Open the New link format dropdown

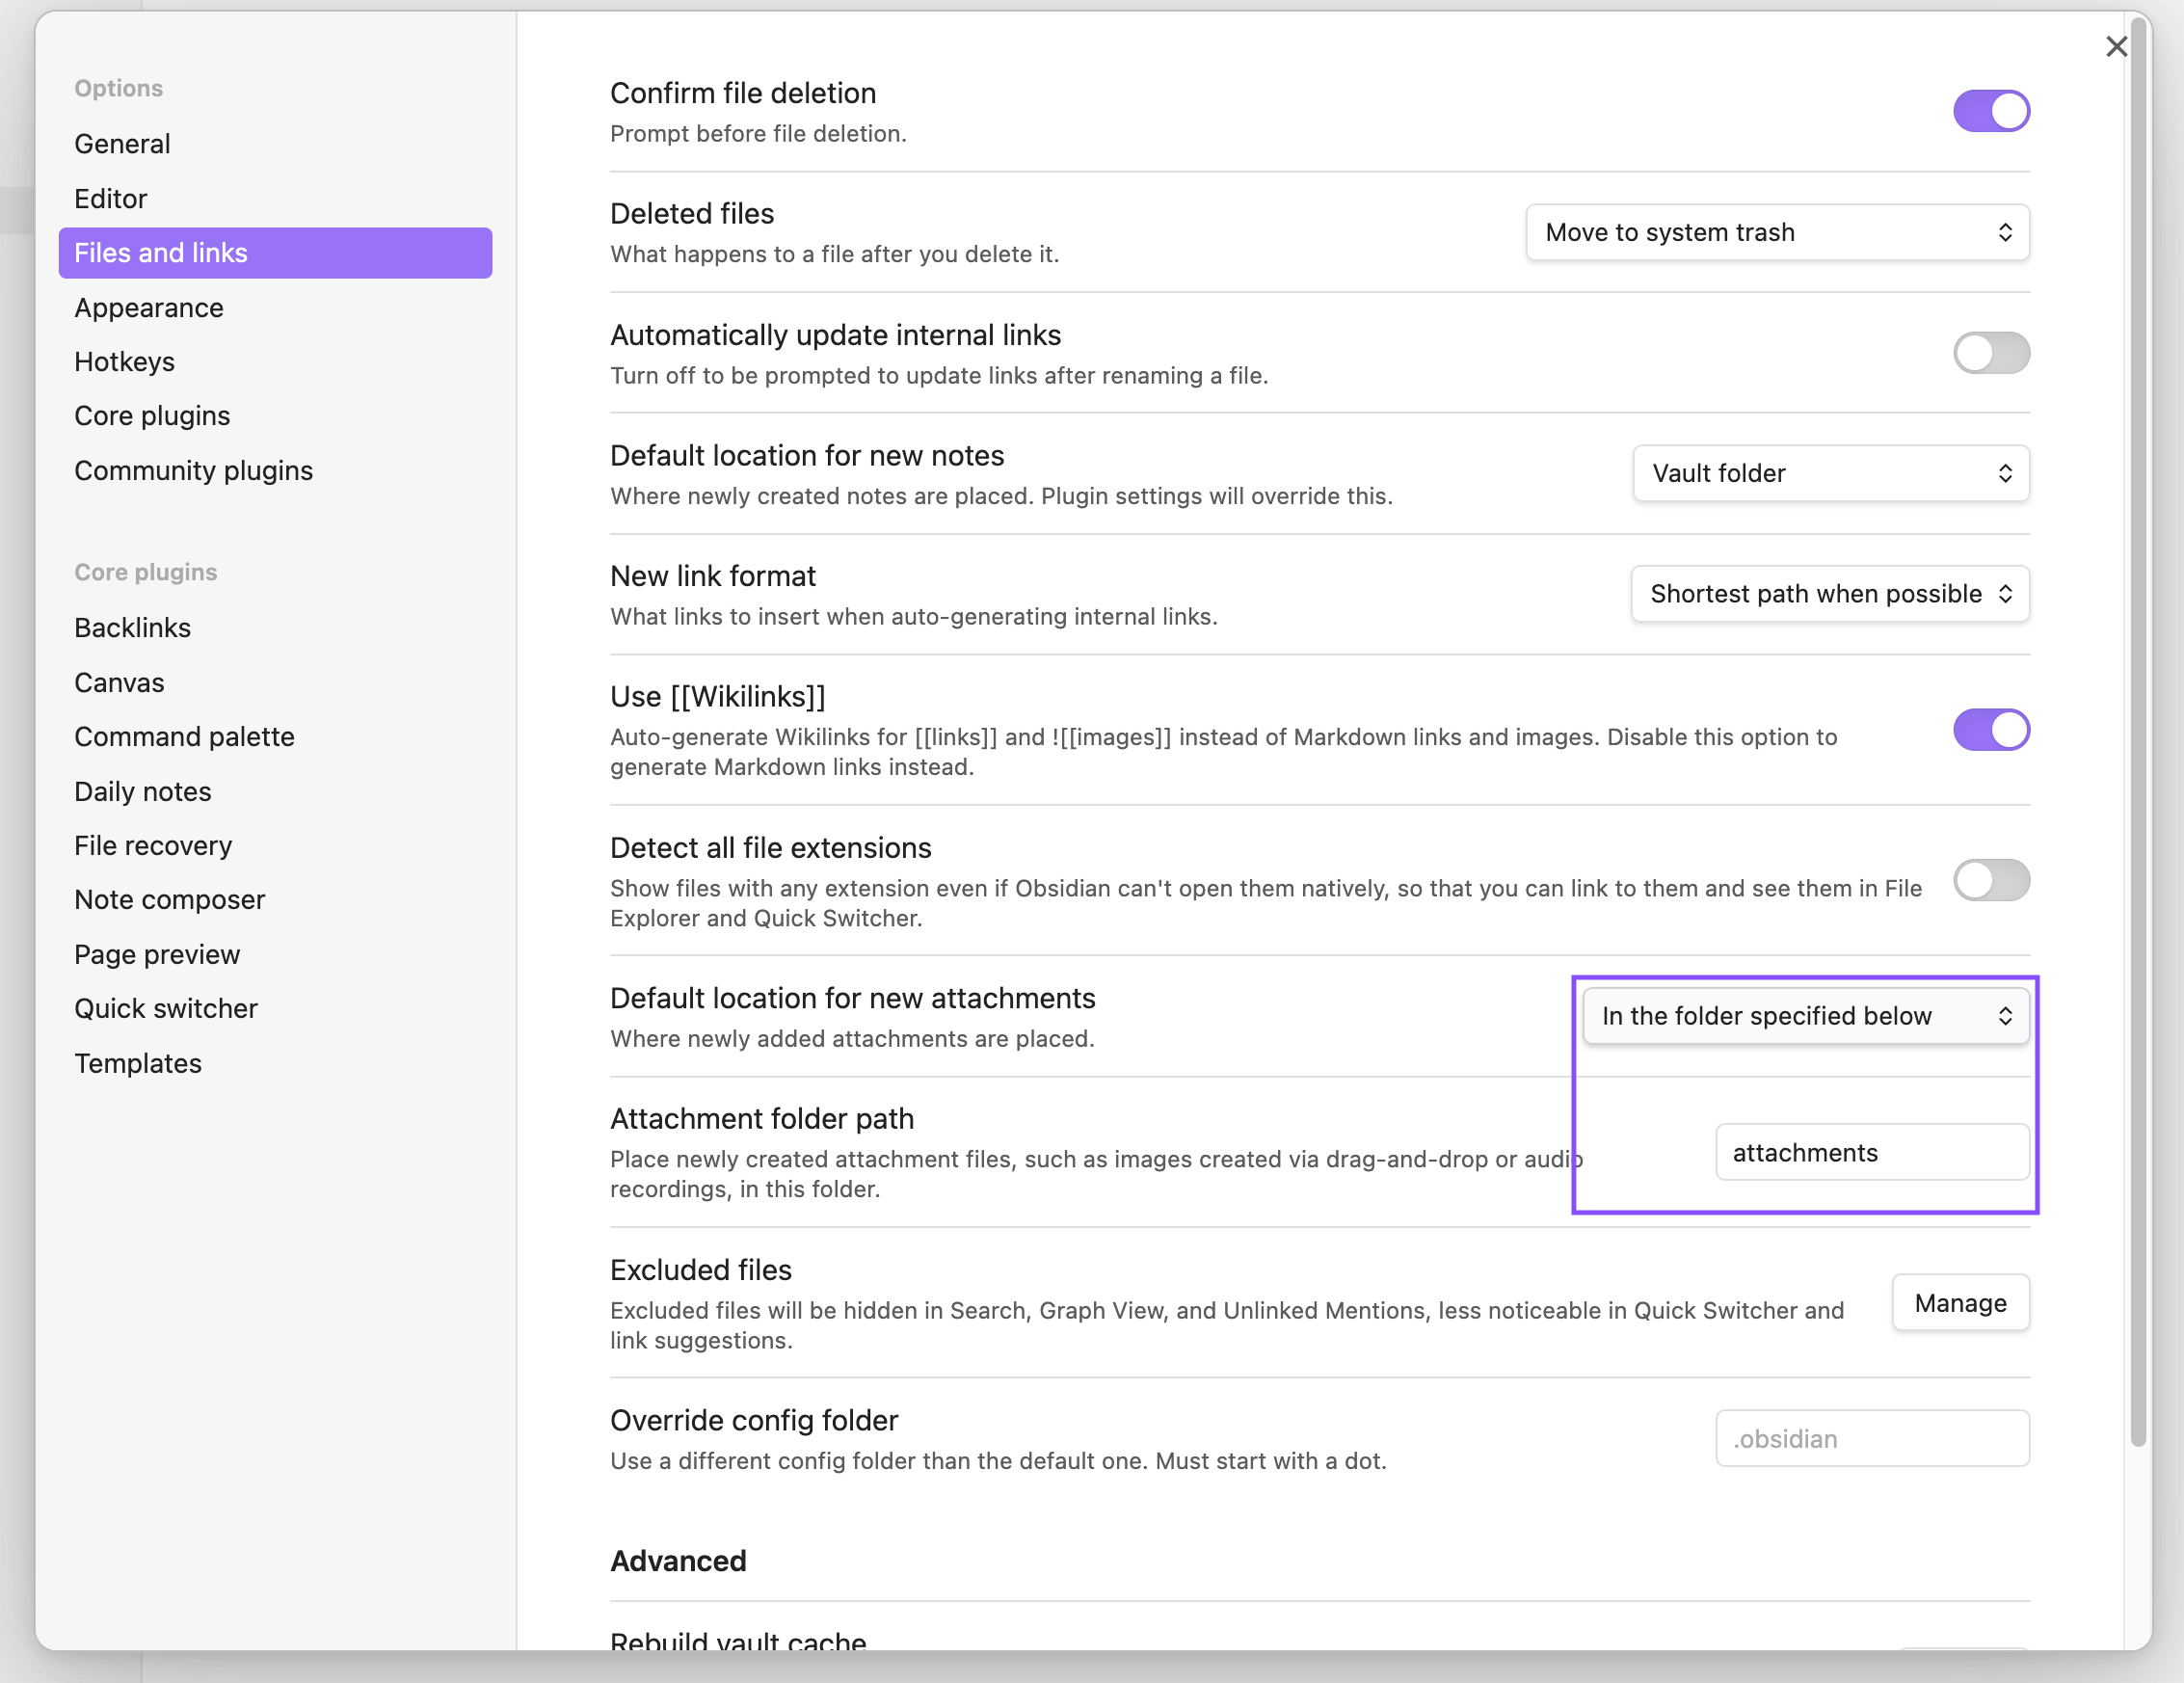[x=1829, y=594]
